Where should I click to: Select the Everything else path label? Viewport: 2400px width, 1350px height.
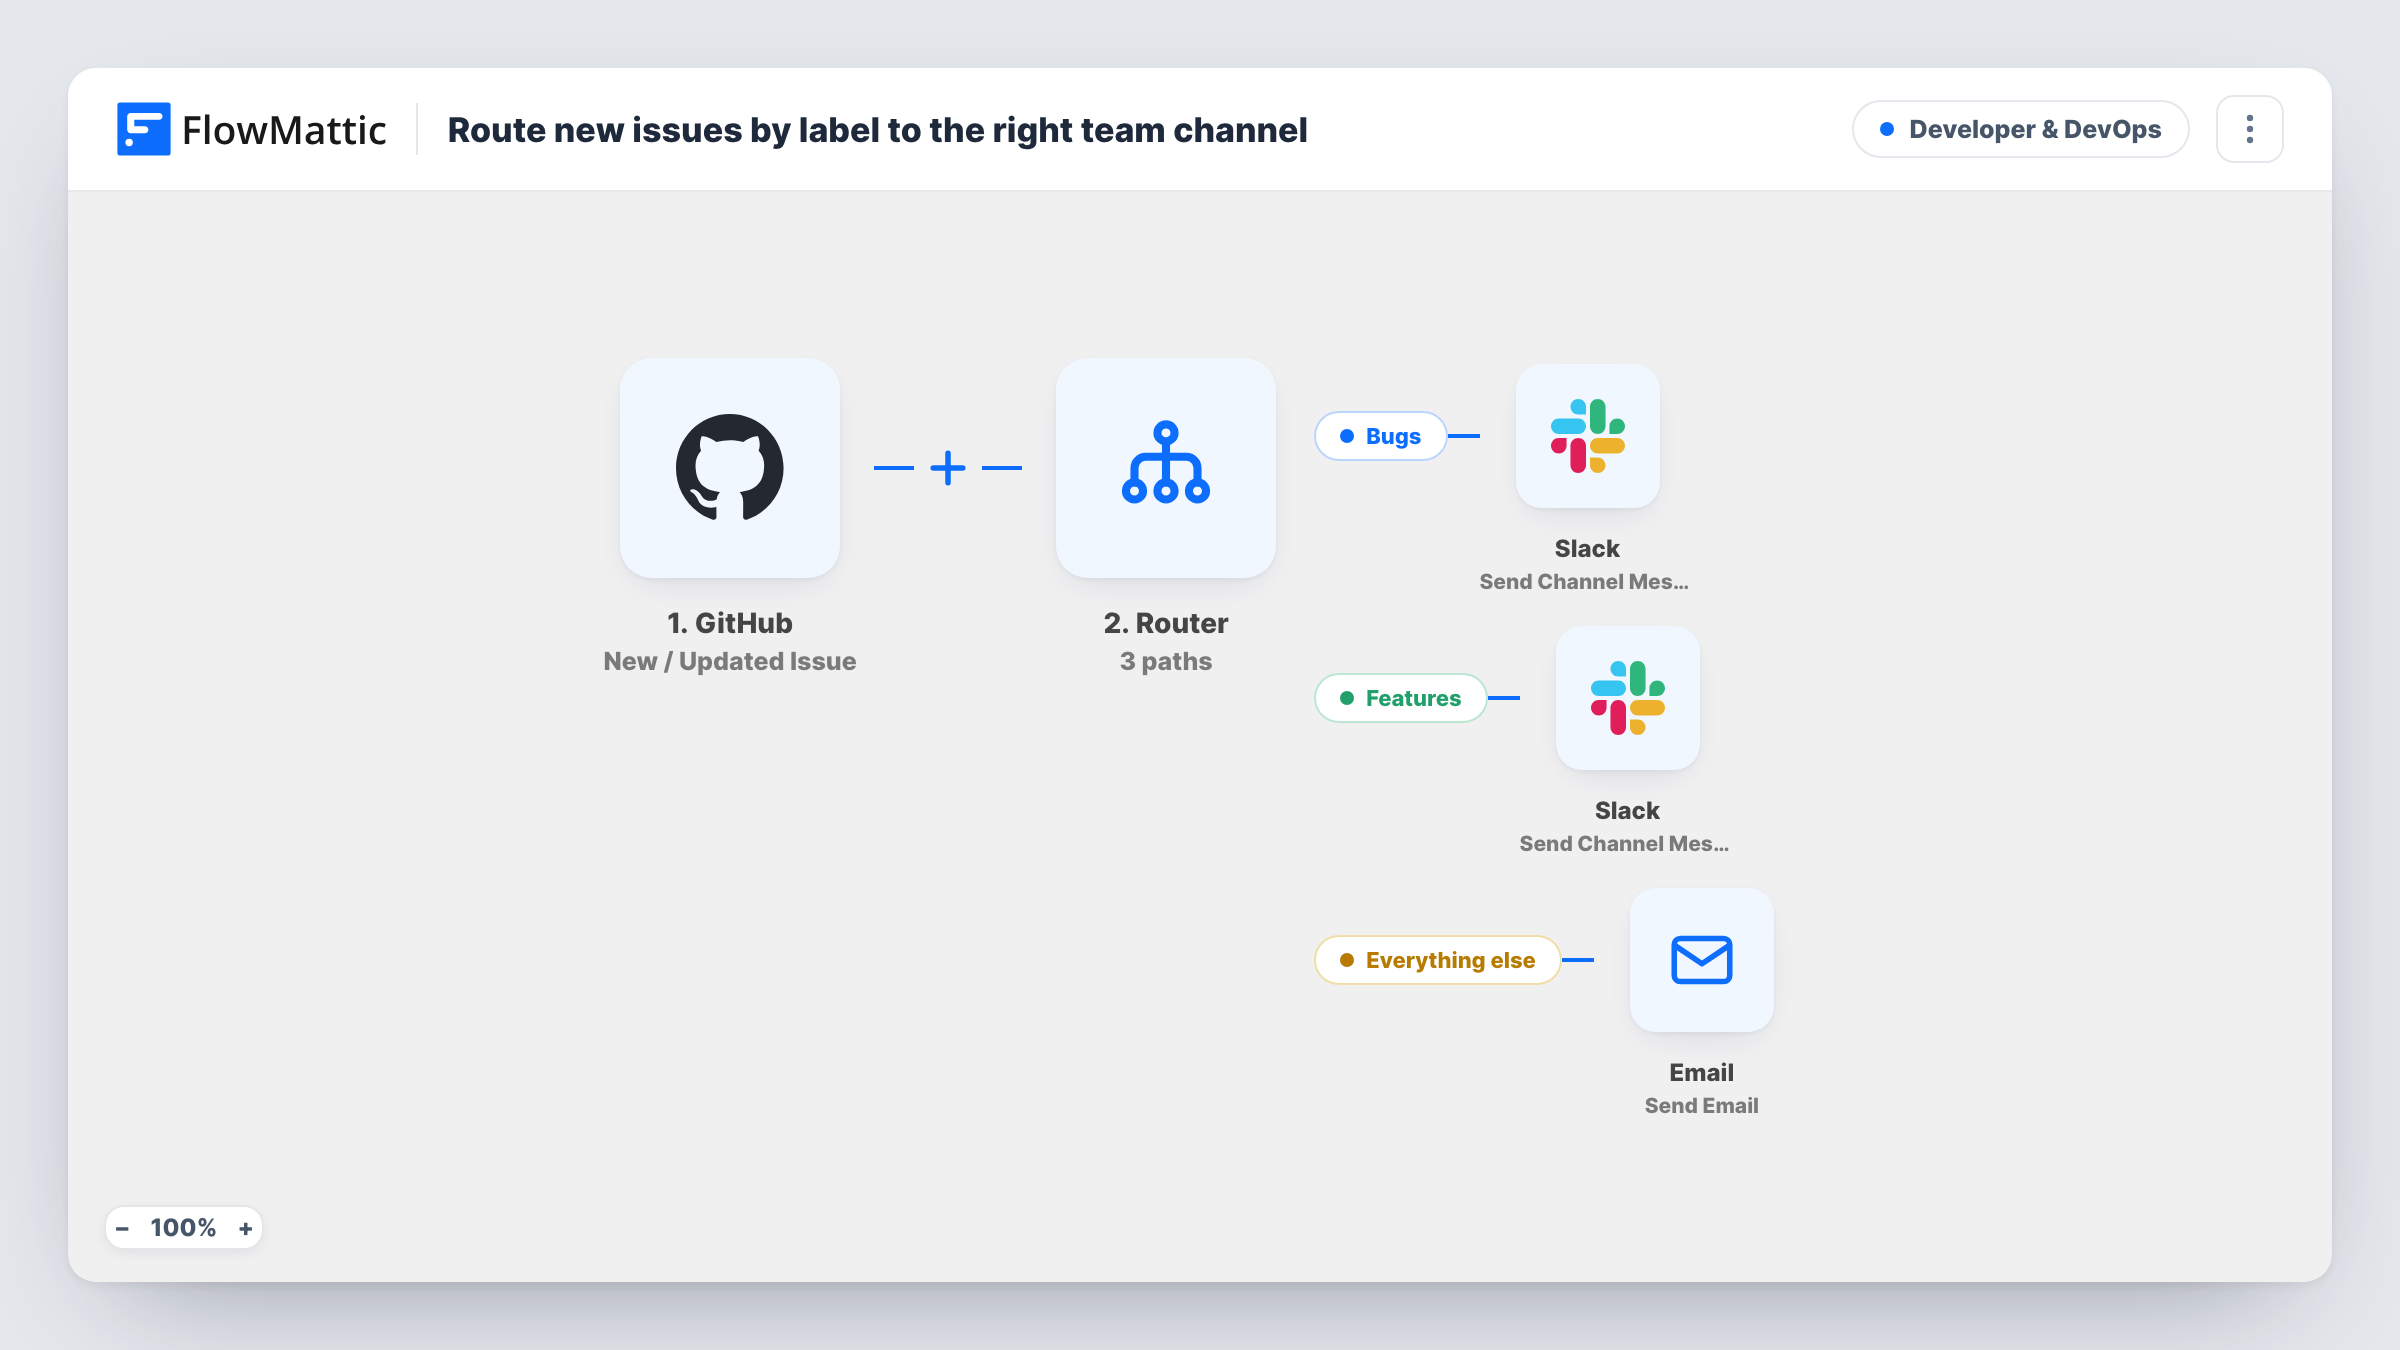[x=1437, y=960]
